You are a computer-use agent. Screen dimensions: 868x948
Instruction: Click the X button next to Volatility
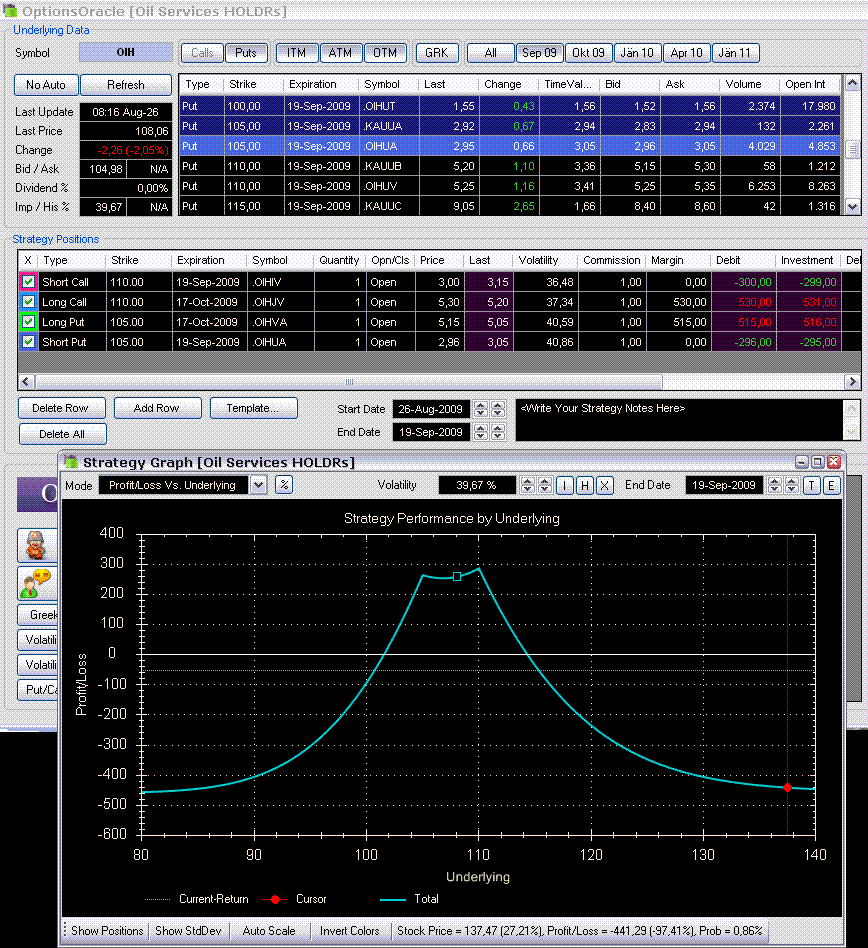(x=604, y=485)
